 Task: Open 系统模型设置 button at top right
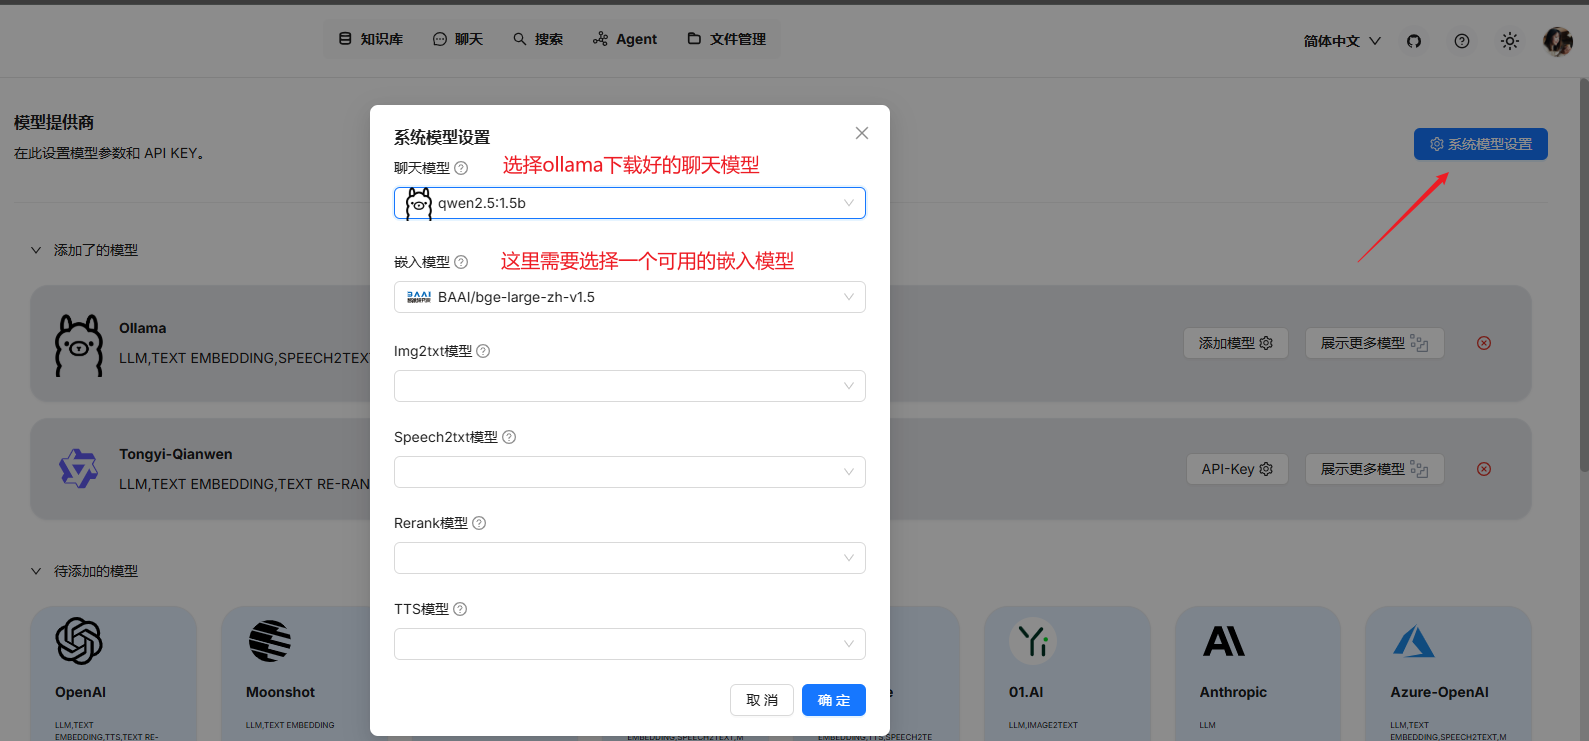pyautogui.click(x=1481, y=144)
